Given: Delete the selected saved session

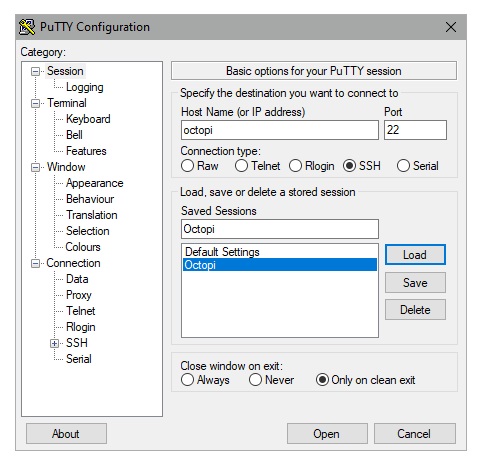Looking at the screenshot, I should coord(415,310).
